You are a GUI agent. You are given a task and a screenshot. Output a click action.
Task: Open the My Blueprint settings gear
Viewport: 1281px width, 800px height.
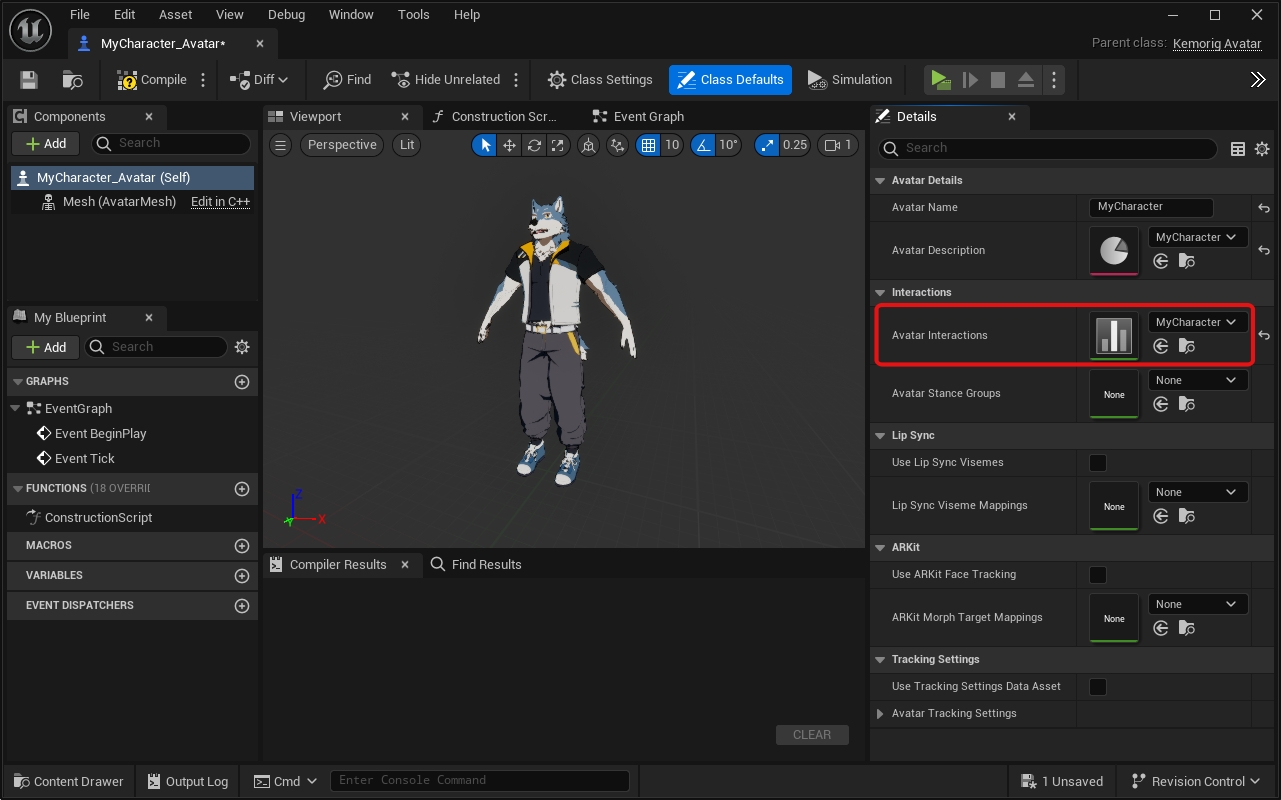241,347
